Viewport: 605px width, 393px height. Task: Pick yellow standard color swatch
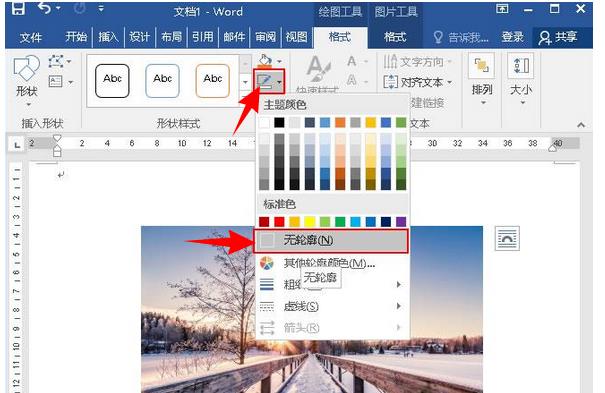310,222
